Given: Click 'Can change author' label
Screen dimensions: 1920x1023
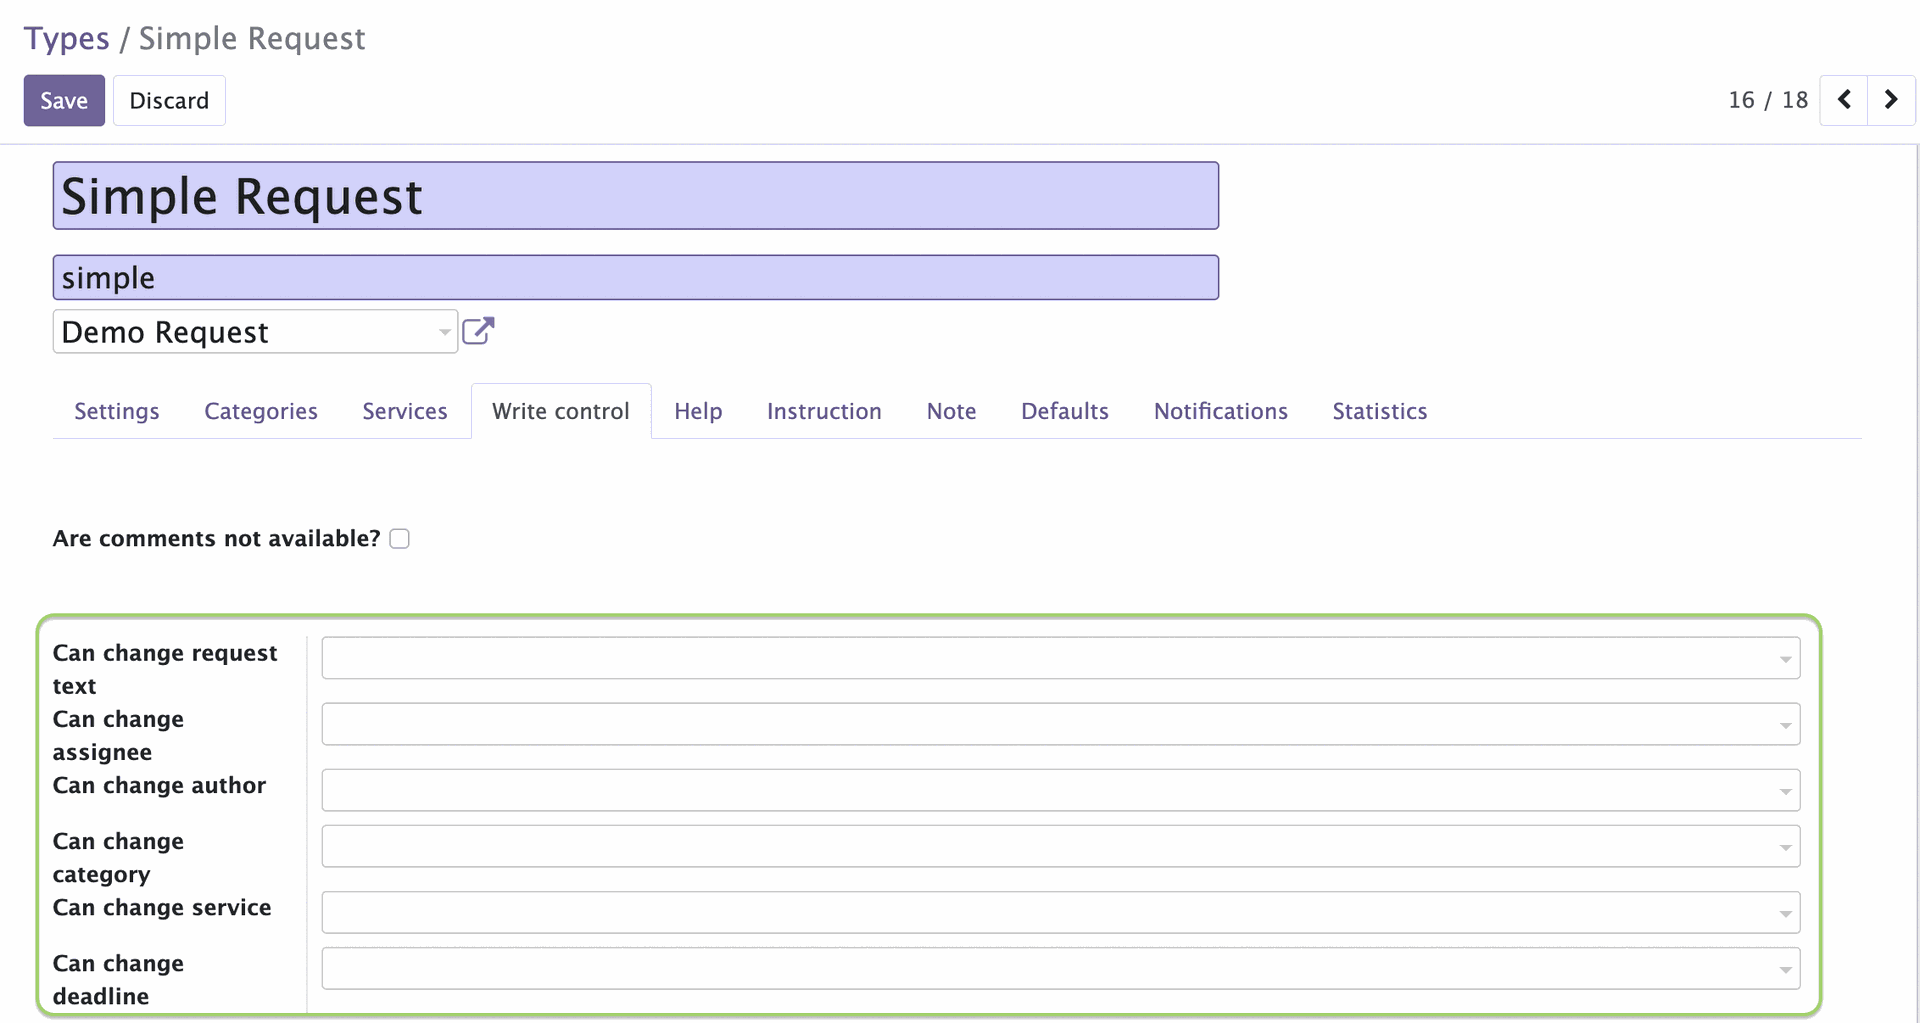Looking at the screenshot, I should 160,786.
